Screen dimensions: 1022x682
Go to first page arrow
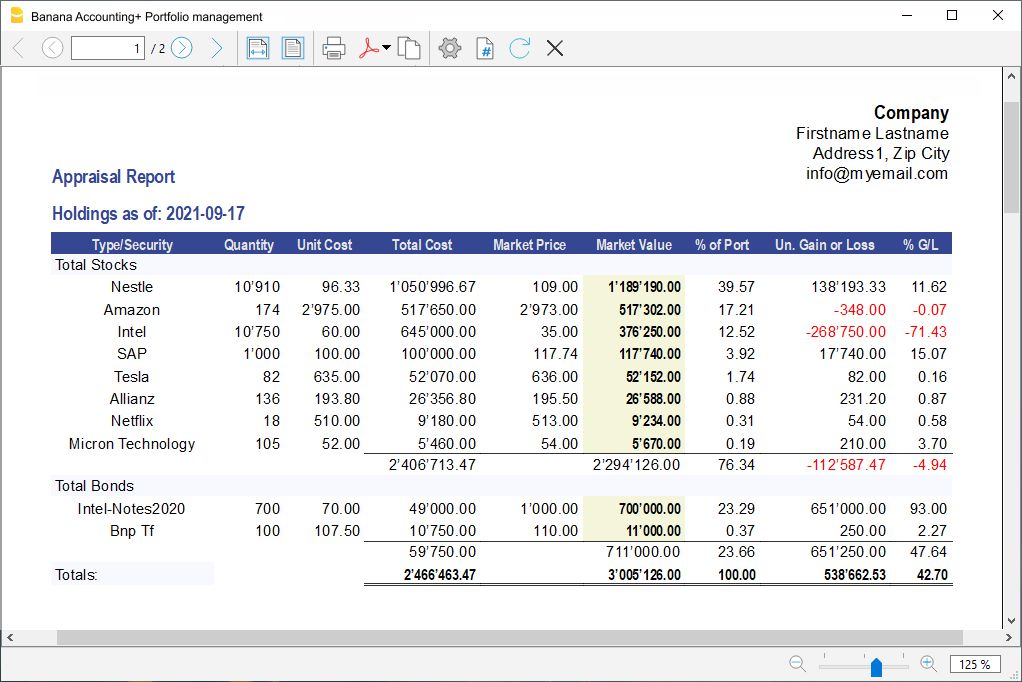[18, 48]
